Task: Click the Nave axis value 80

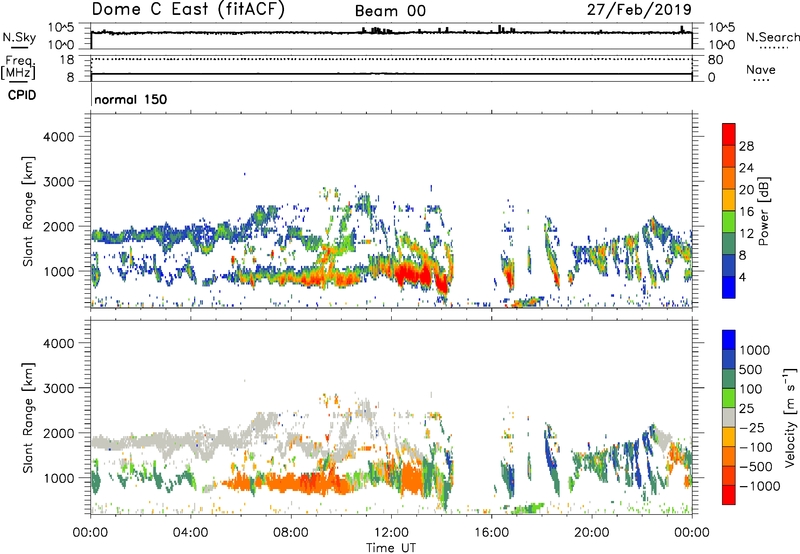Action: (x=715, y=60)
